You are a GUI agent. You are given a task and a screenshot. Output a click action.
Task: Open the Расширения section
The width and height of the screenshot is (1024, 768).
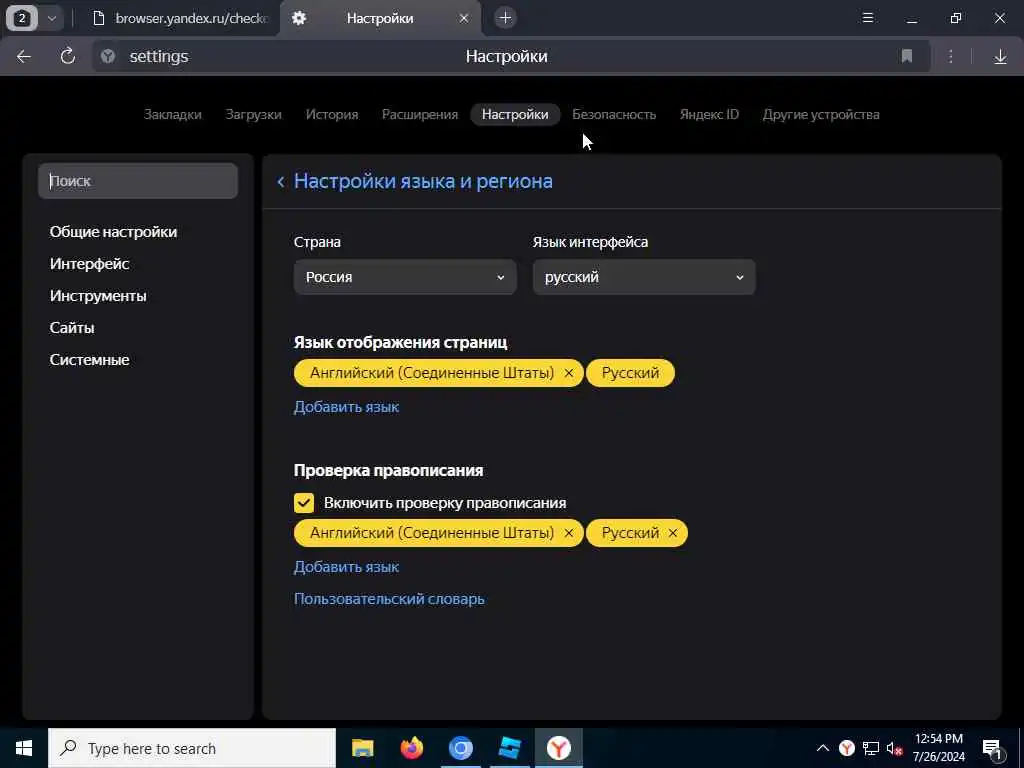coord(420,114)
